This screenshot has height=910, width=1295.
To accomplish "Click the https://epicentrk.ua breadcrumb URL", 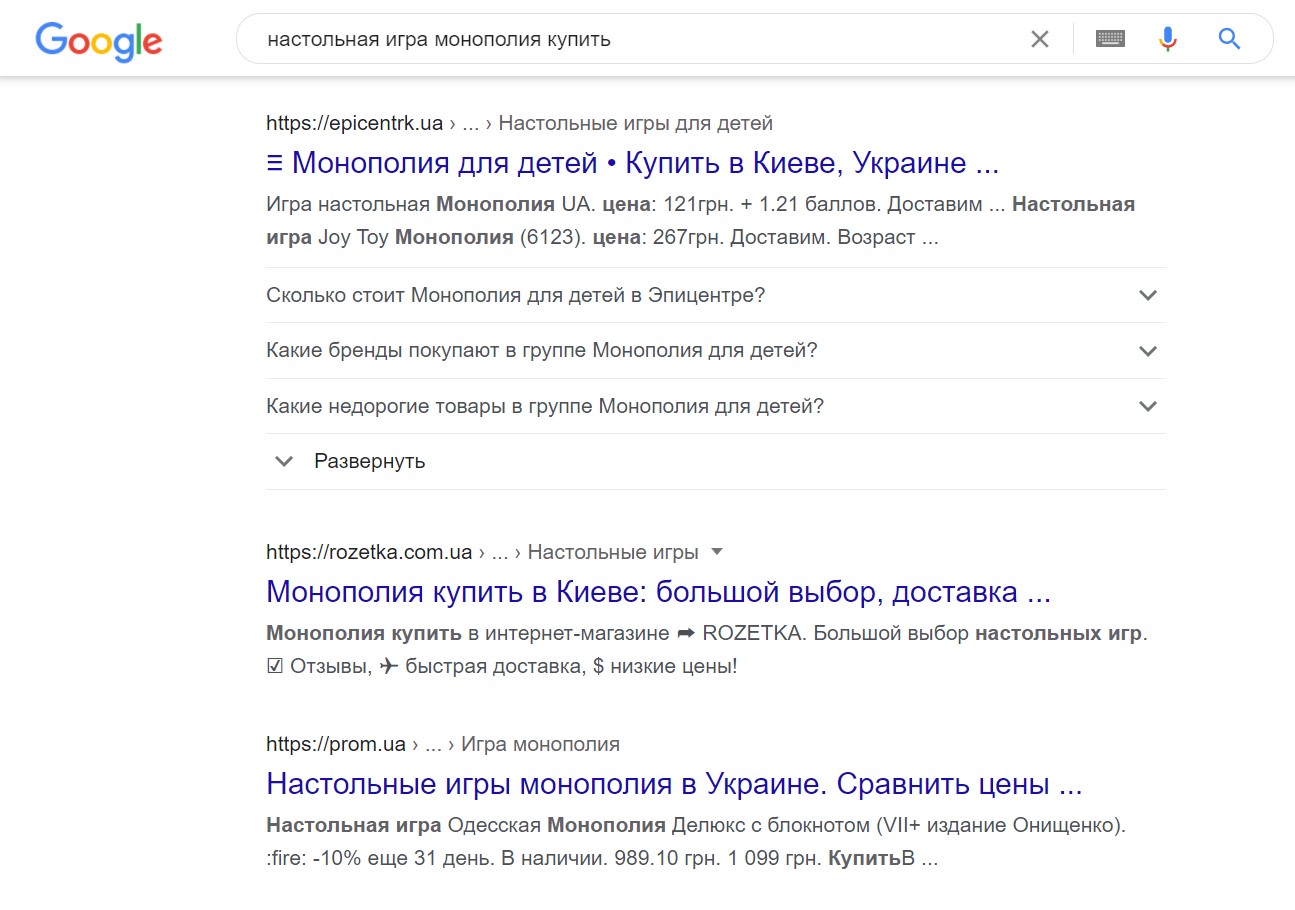I will coord(354,123).
